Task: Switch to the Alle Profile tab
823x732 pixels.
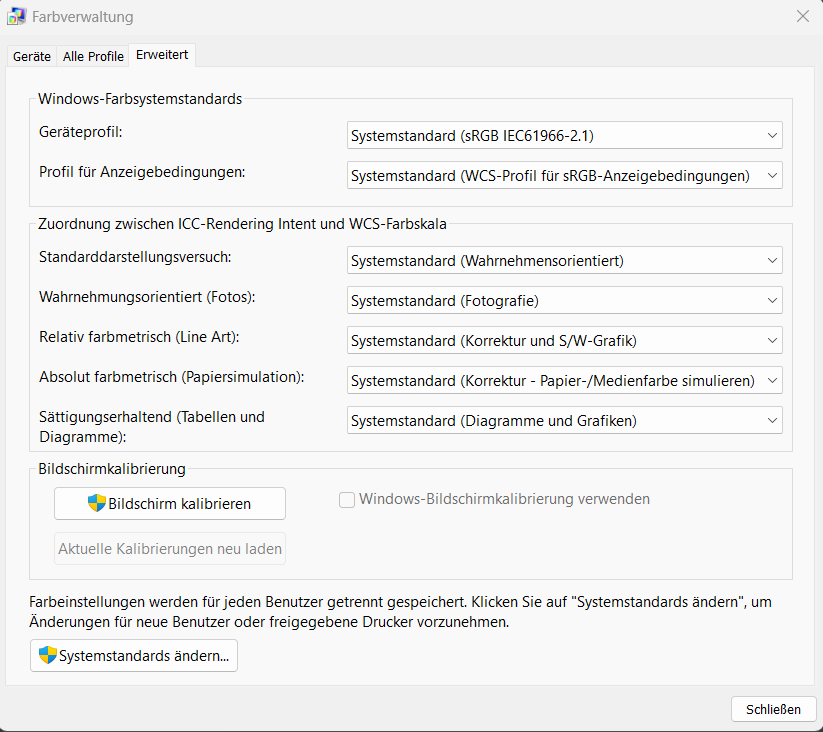Action: [93, 57]
